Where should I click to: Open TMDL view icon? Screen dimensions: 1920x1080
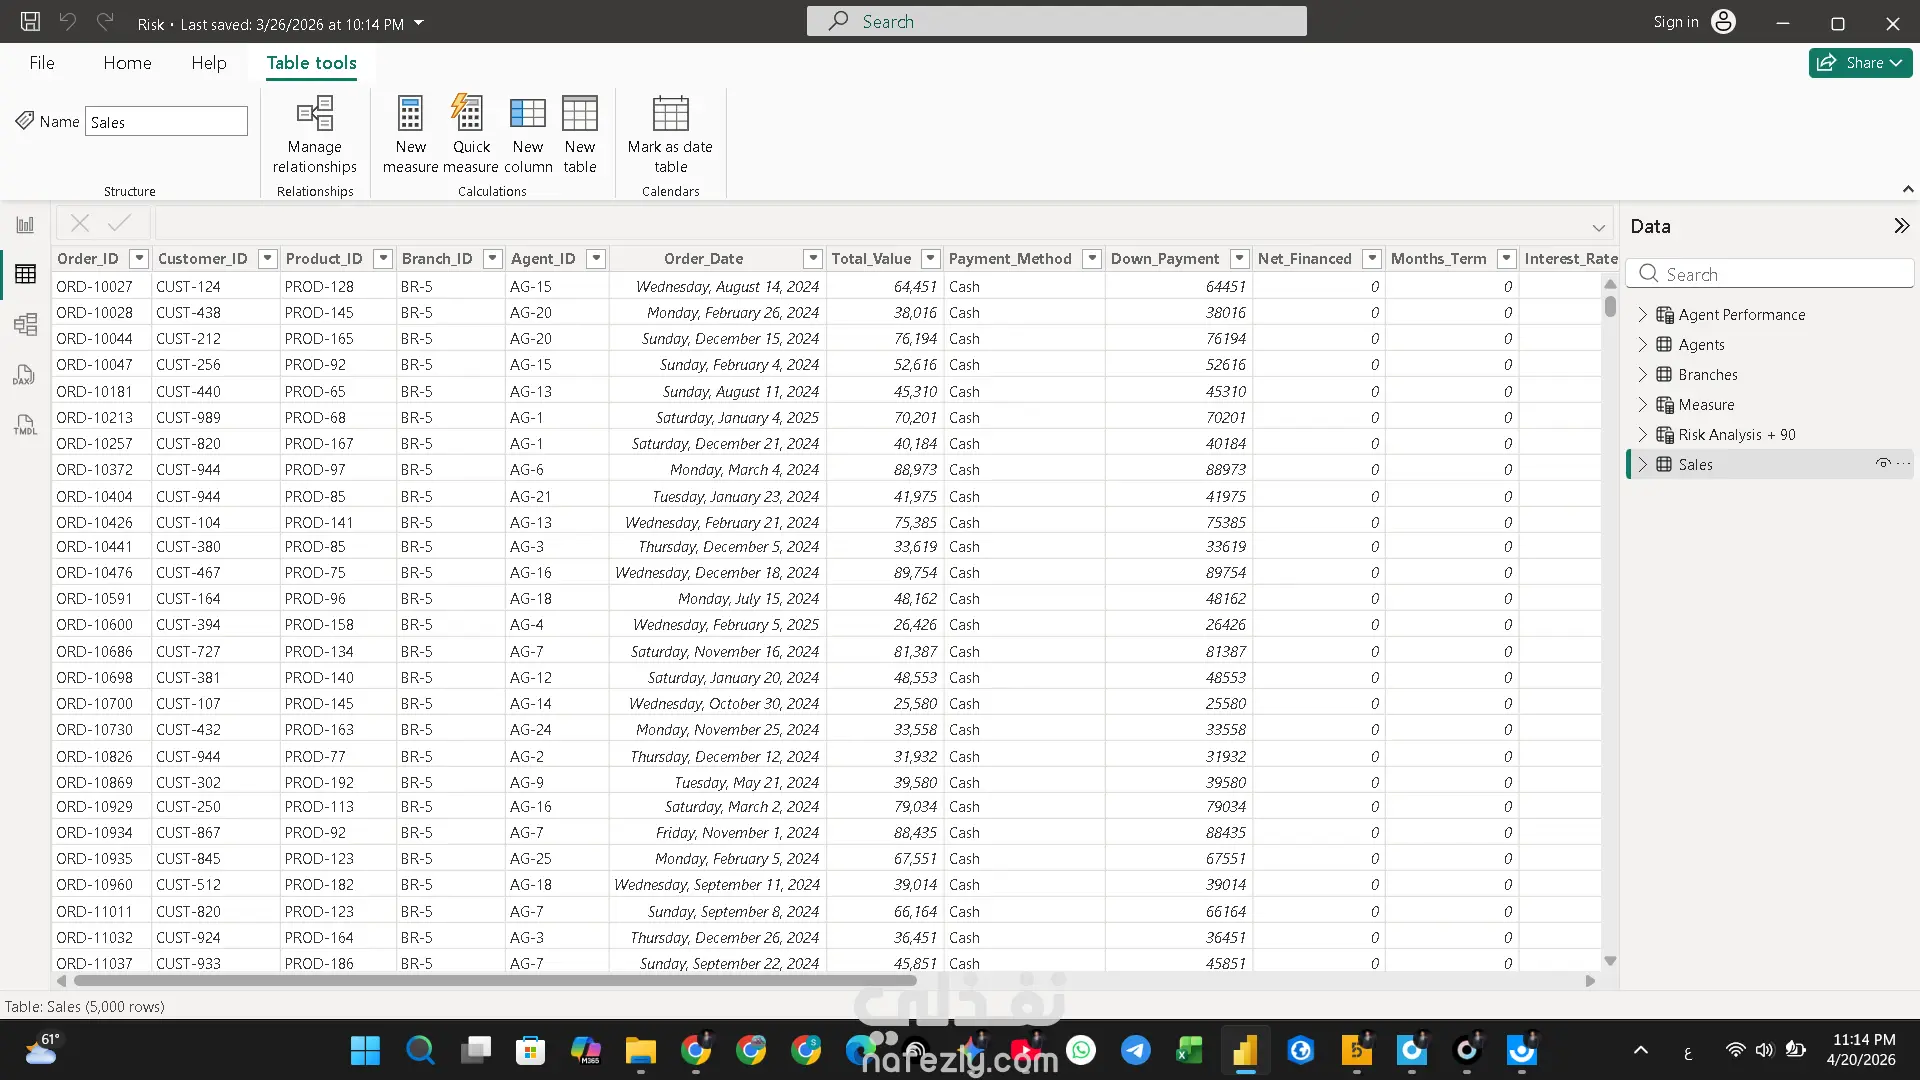pos(25,425)
